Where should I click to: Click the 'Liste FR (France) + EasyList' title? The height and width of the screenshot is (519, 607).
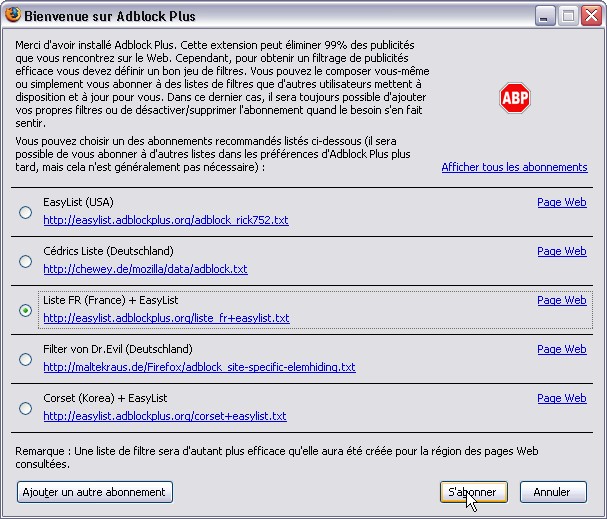point(111,300)
